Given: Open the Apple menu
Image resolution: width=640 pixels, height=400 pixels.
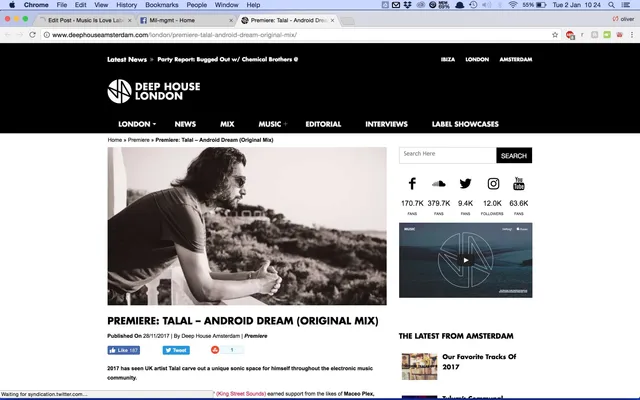Looking at the screenshot, I should [x=12, y=5].
